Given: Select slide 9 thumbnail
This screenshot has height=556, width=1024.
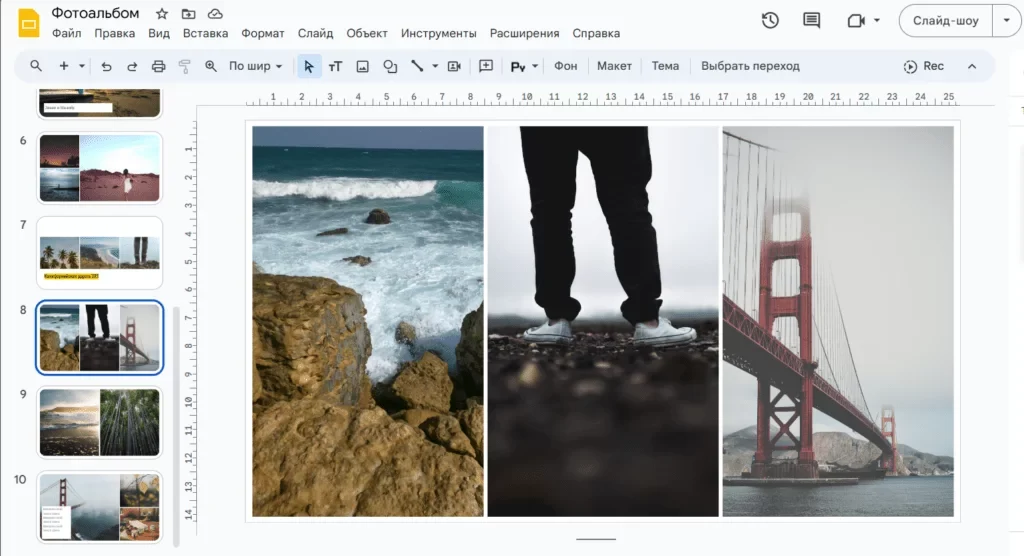Looking at the screenshot, I should 99,422.
